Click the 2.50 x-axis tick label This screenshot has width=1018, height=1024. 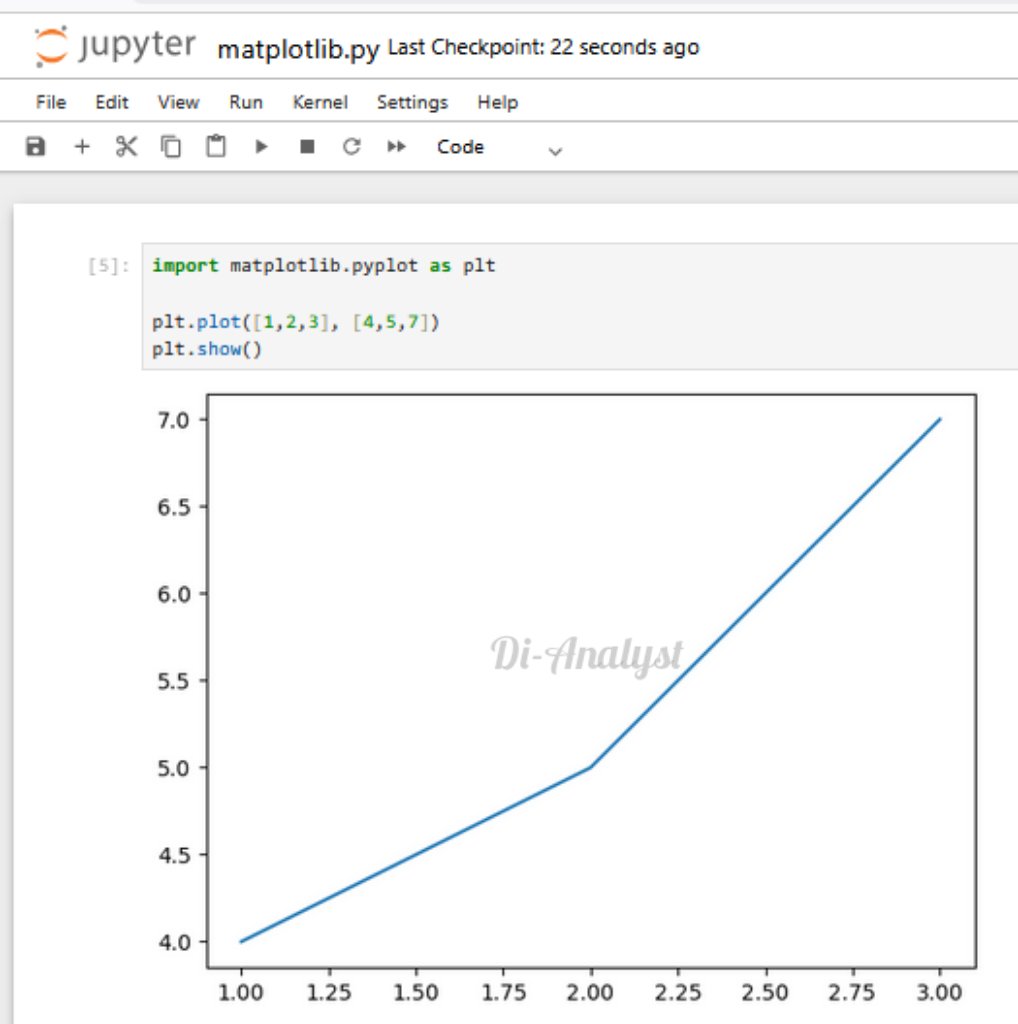765,993
